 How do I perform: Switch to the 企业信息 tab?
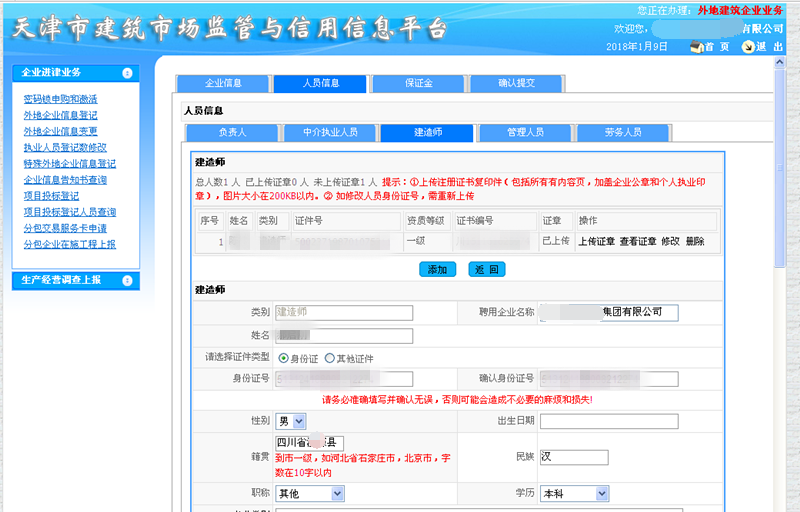pyautogui.click(x=223, y=83)
